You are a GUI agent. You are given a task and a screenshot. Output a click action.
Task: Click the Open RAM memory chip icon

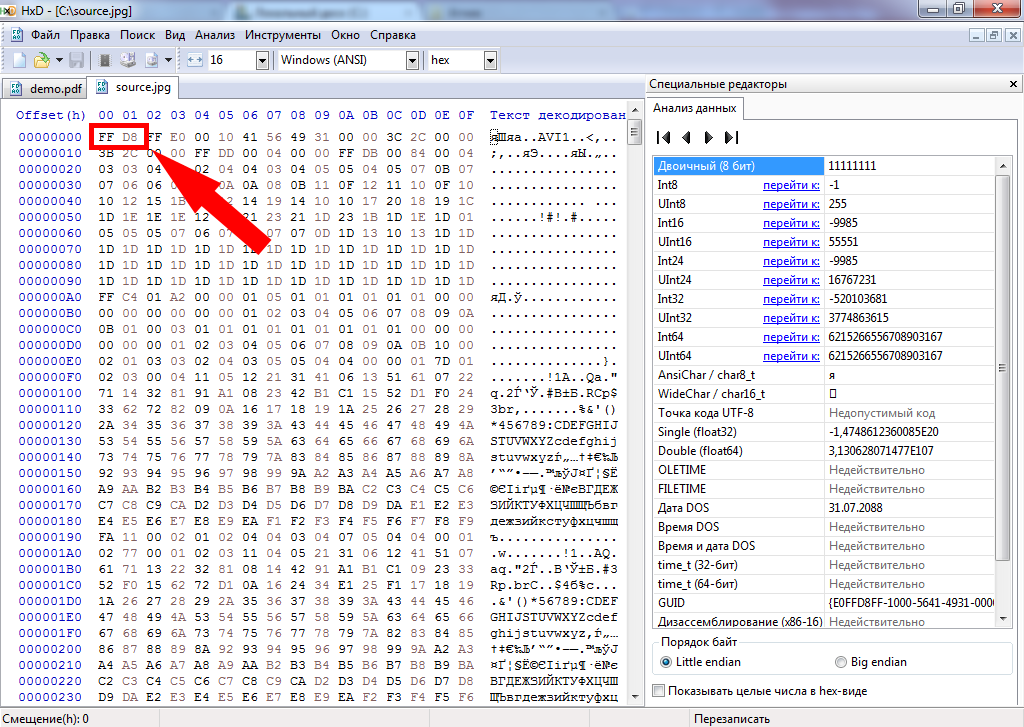click(103, 60)
